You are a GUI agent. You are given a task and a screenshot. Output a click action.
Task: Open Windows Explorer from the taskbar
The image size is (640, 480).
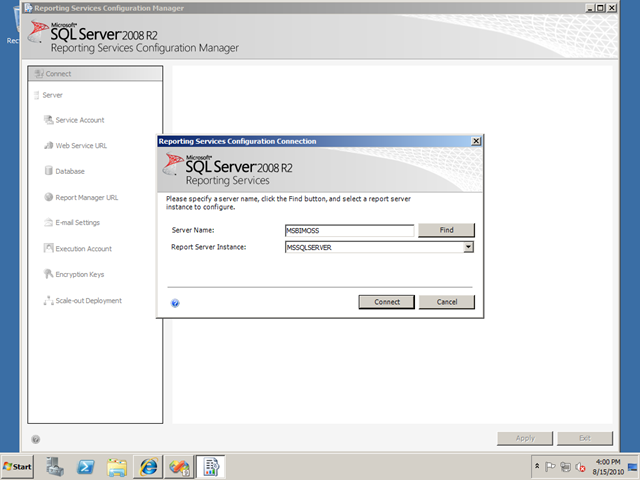coord(117,467)
